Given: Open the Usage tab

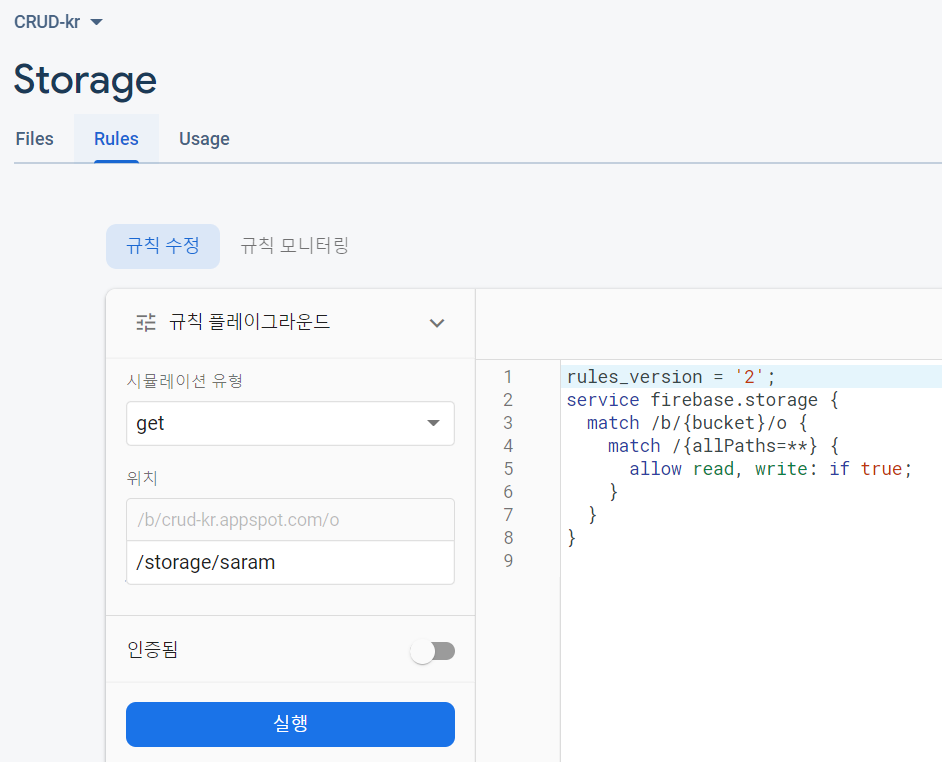Looking at the screenshot, I should (x=204, y=139).
